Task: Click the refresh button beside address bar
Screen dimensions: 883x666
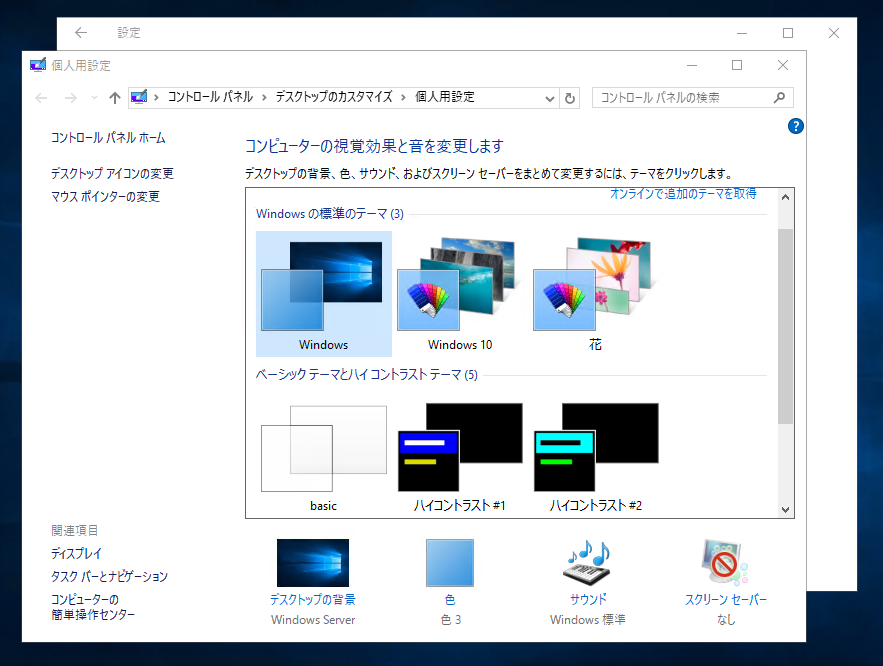Action: click(570, 98)
